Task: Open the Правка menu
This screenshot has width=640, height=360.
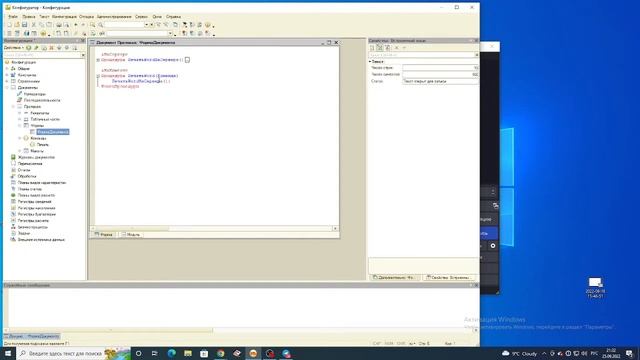Action: point(29,17)
